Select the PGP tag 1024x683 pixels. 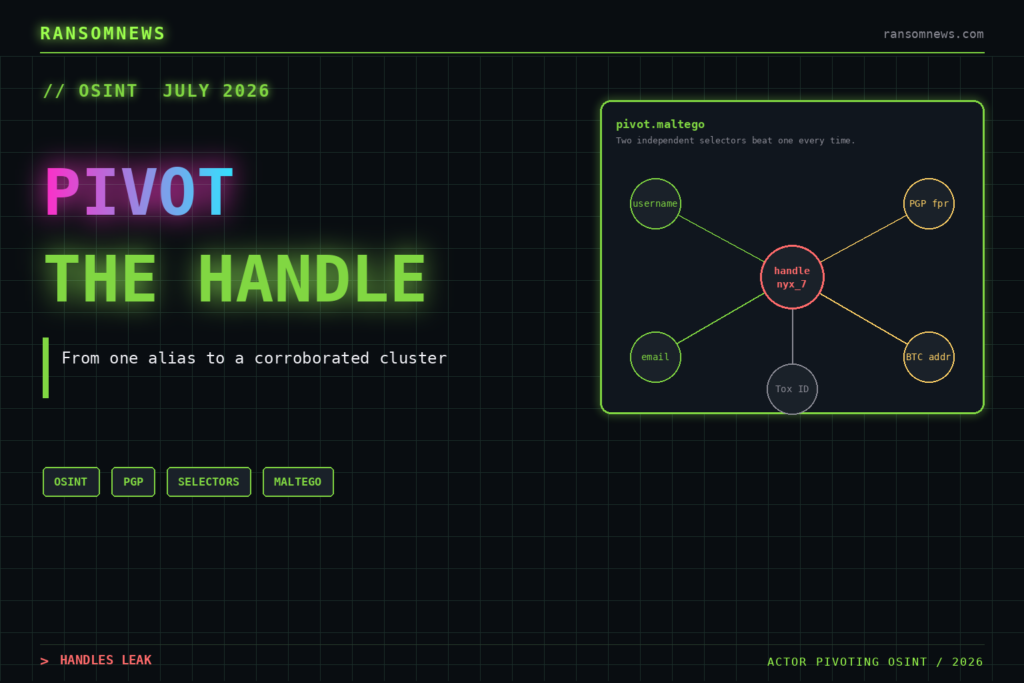click(133, 482)
